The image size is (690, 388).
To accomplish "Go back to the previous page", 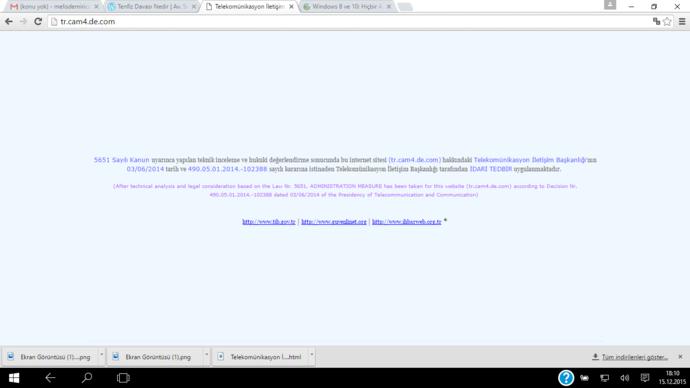I will [x=9, y=22].
